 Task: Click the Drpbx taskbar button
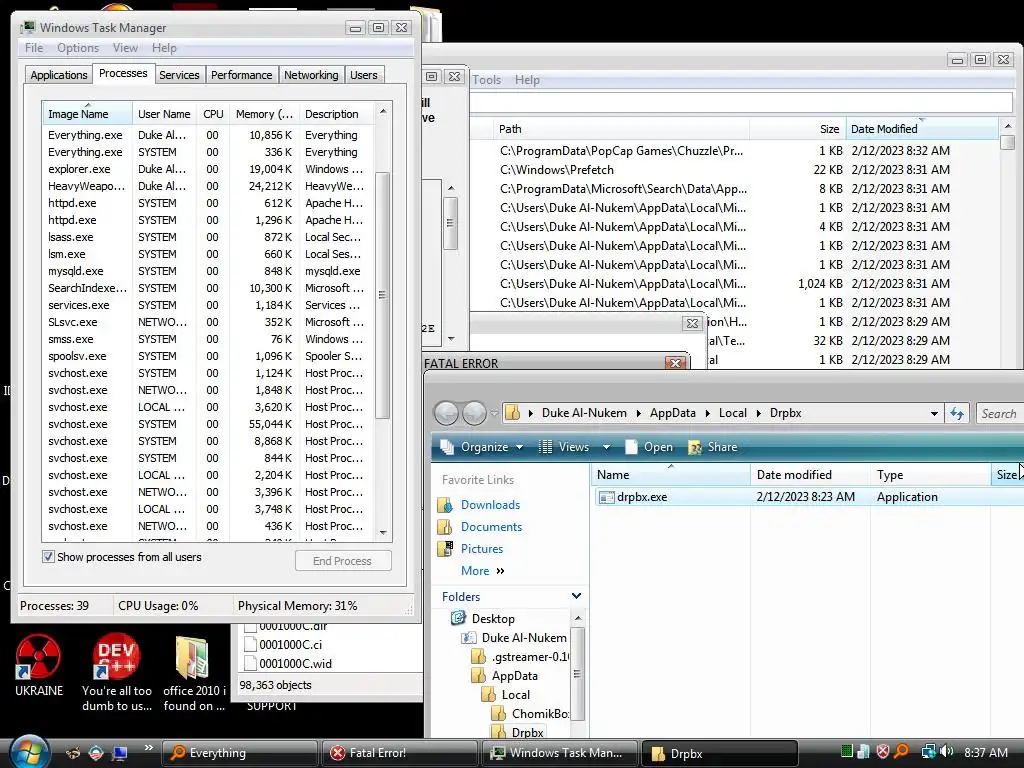click(x=720, y=753)
